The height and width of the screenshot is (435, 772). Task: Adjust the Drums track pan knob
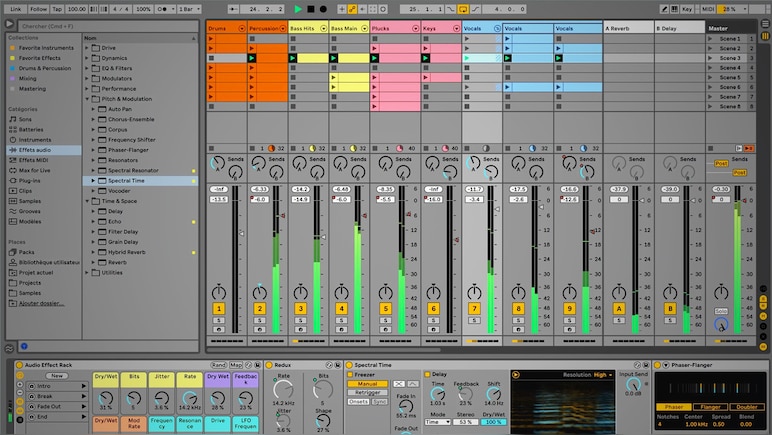(x=219, y=292)
